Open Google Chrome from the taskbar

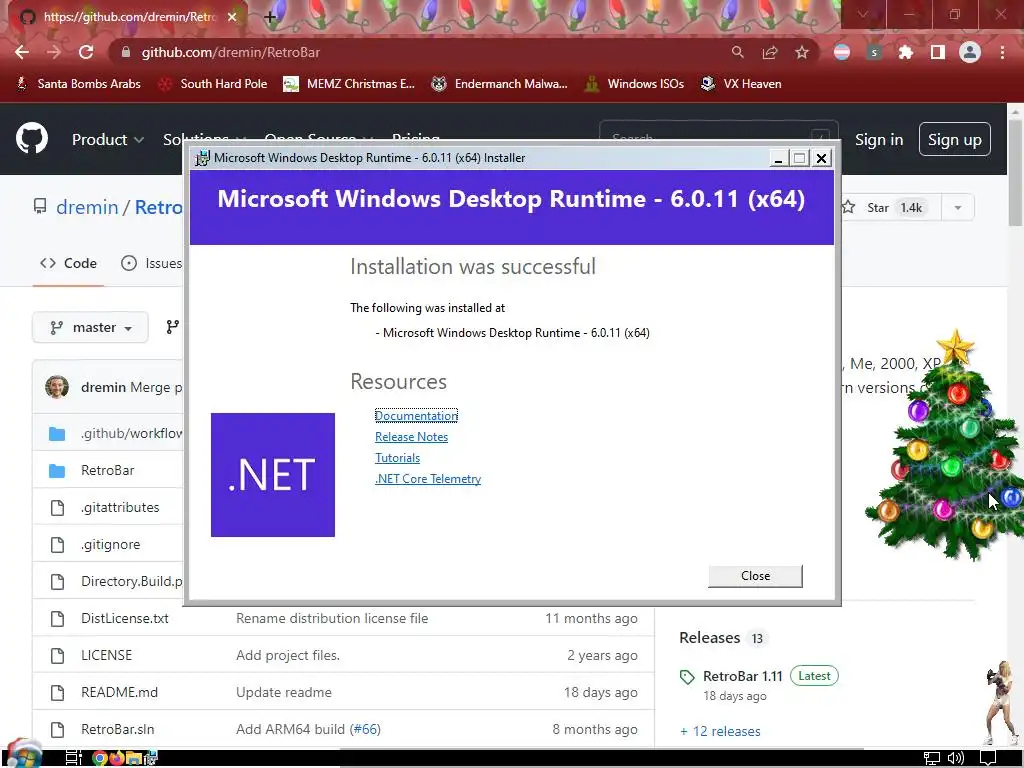[x=100, y=758]
